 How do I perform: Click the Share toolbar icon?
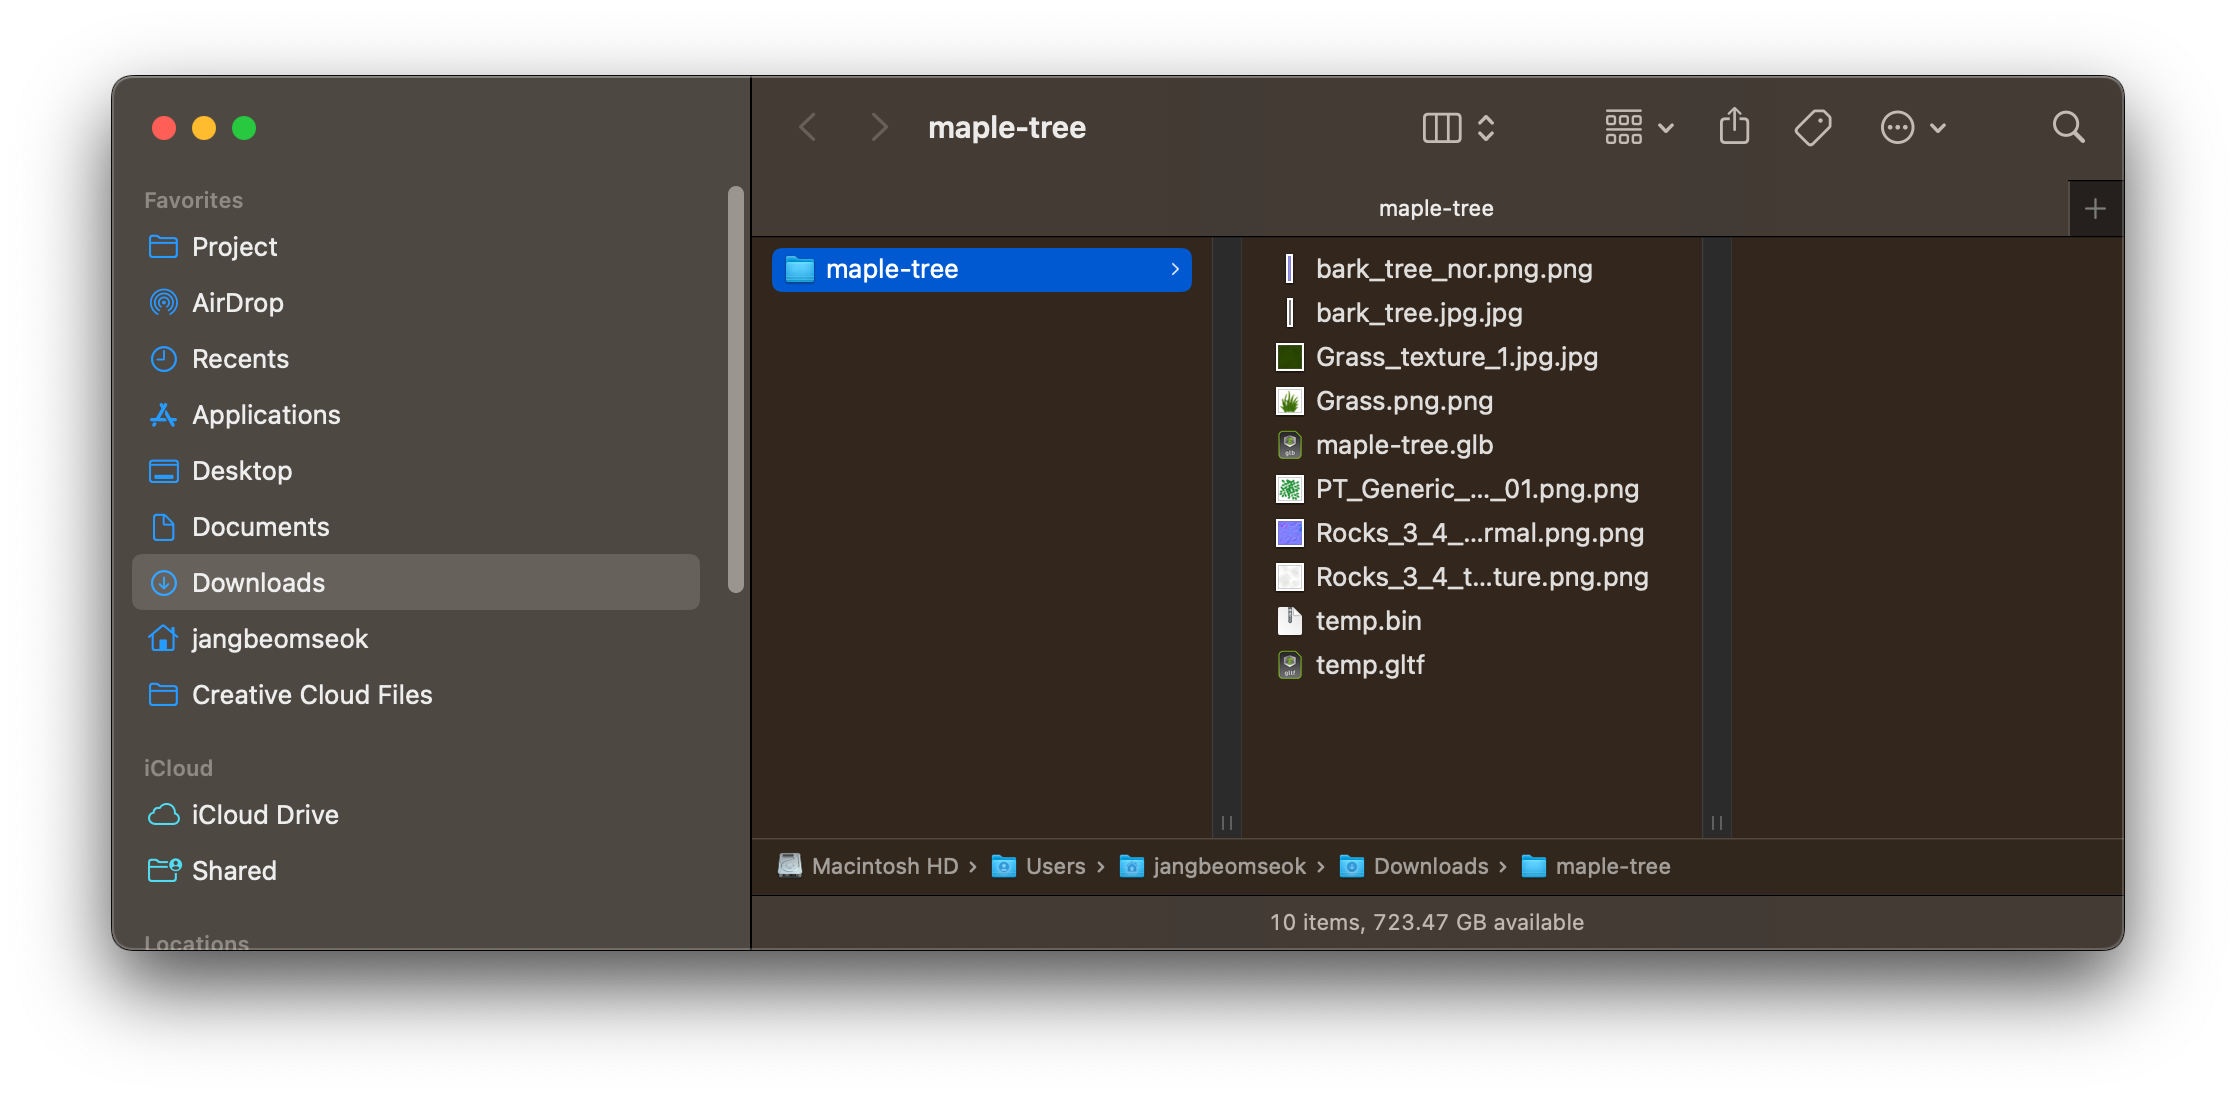pyautogui.click(x=1734, y=127)
